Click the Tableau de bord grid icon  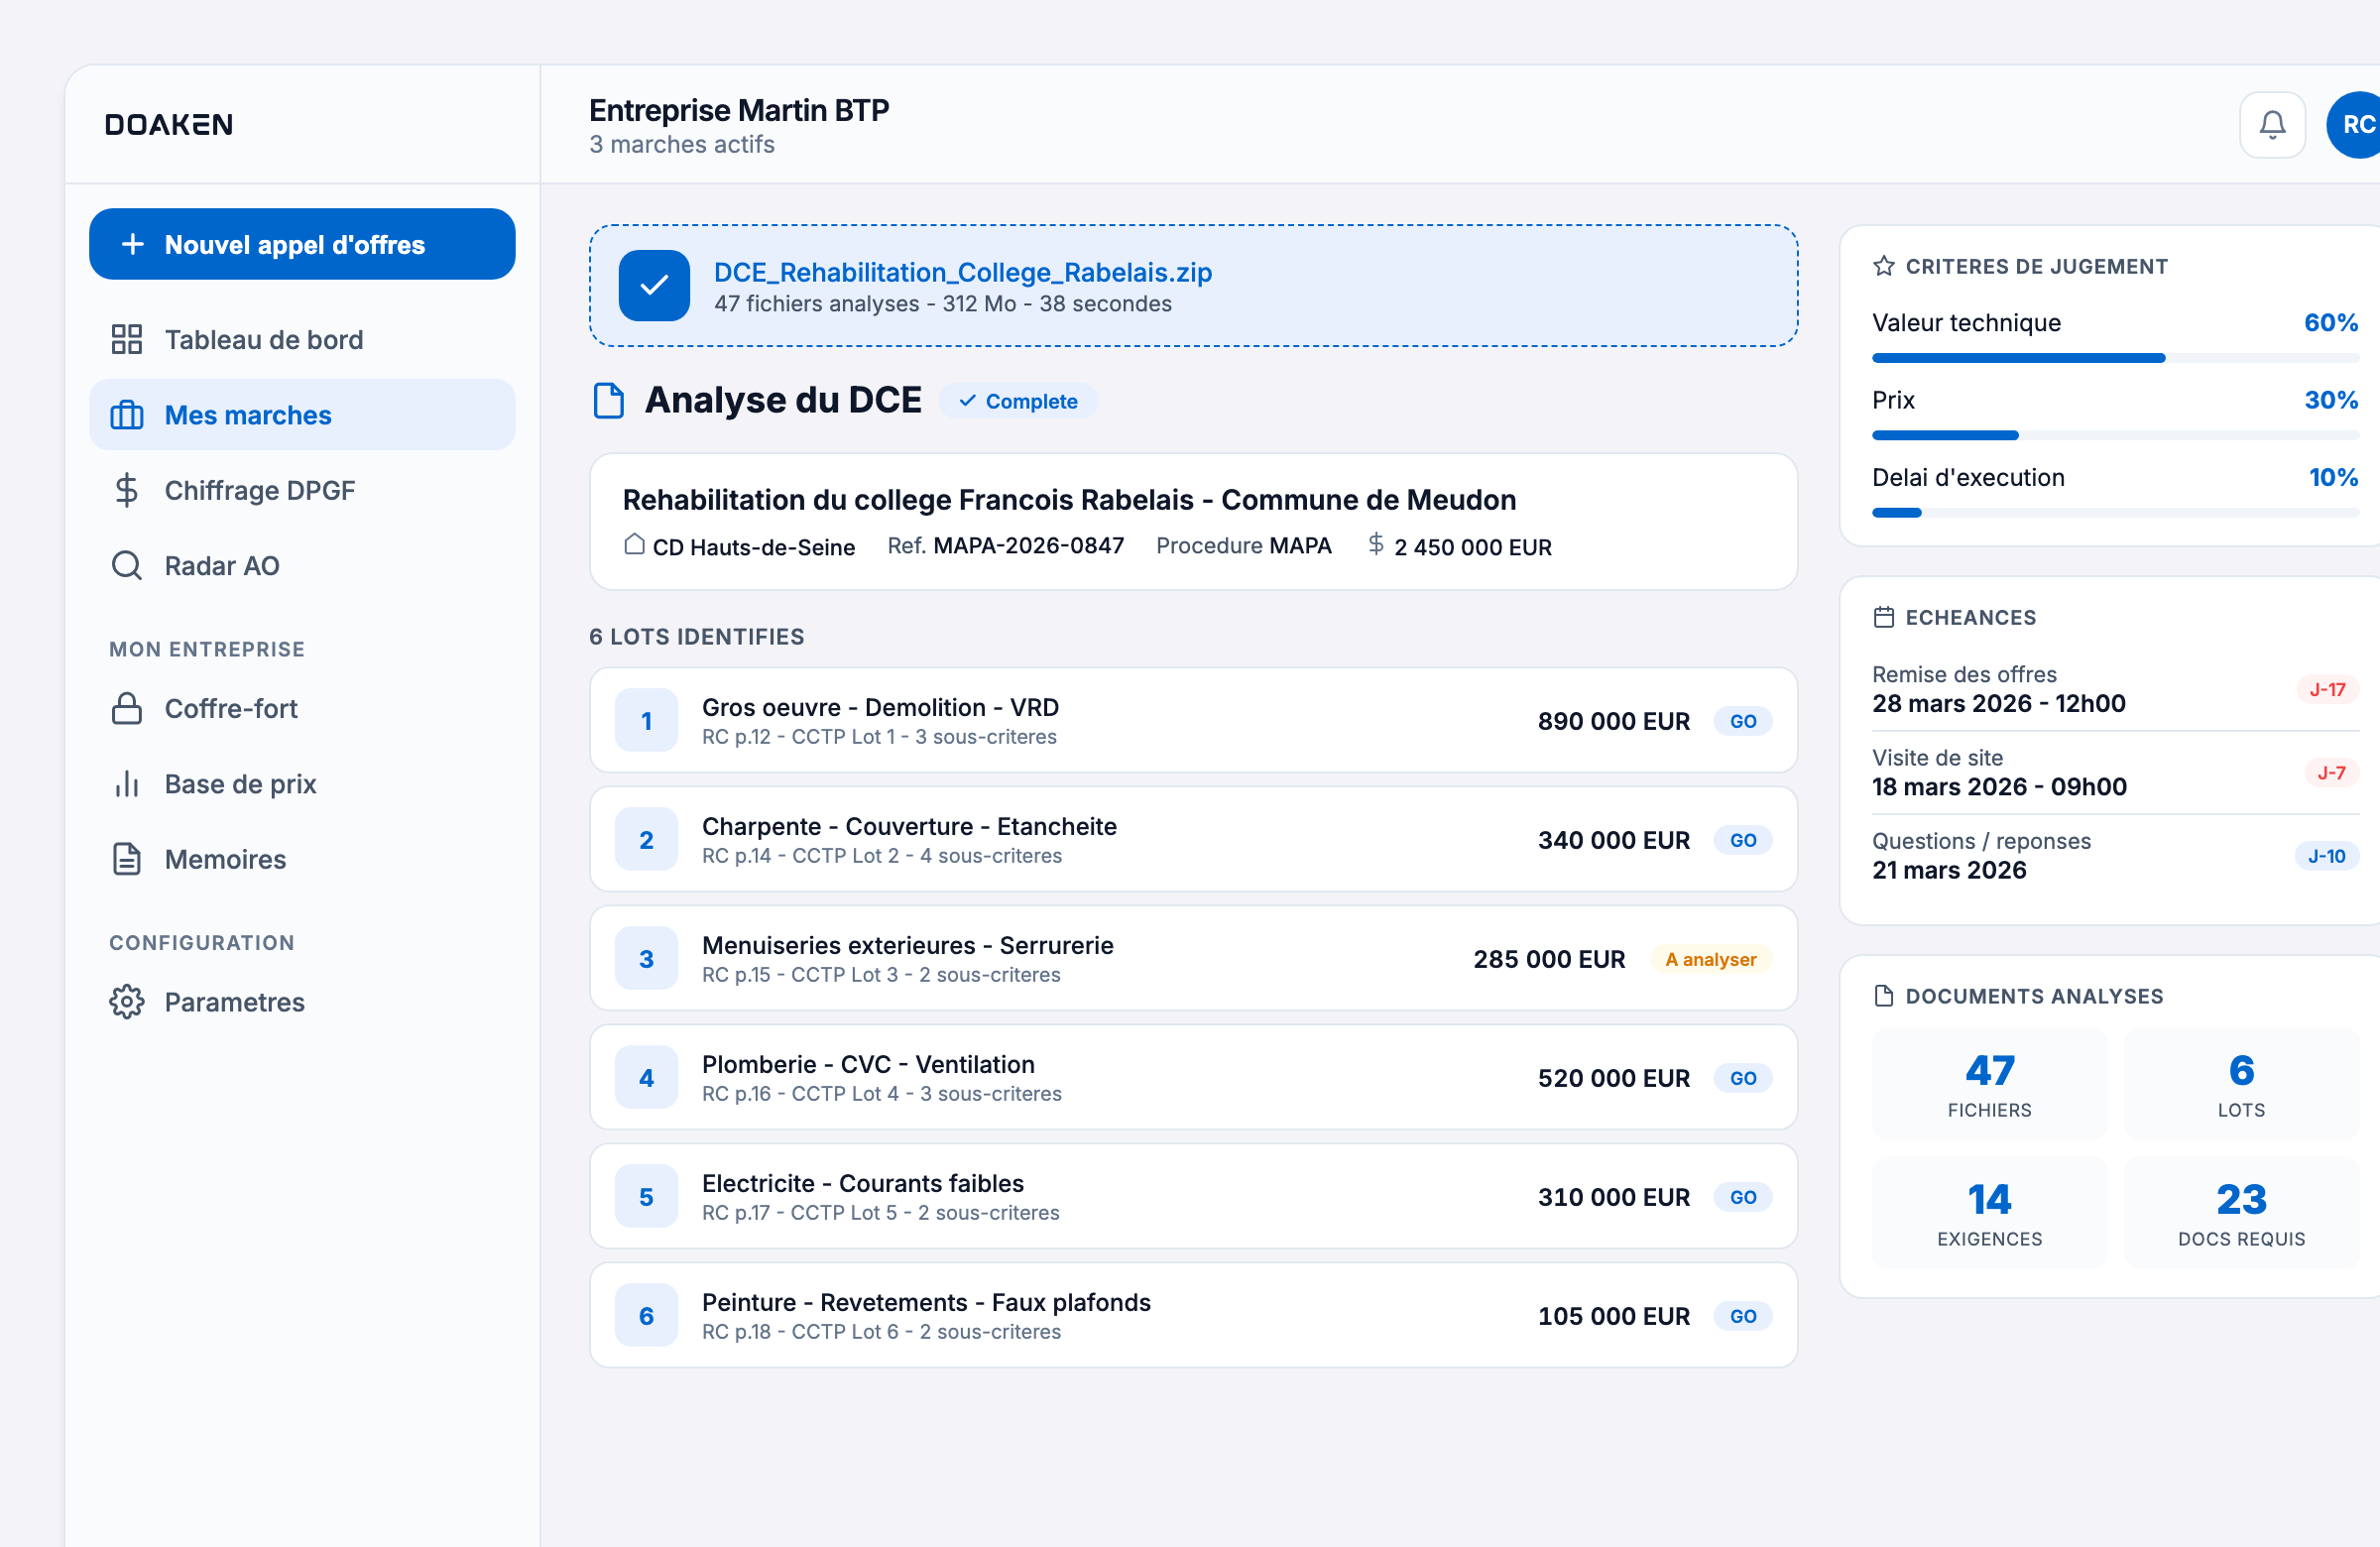pos(127,339)
